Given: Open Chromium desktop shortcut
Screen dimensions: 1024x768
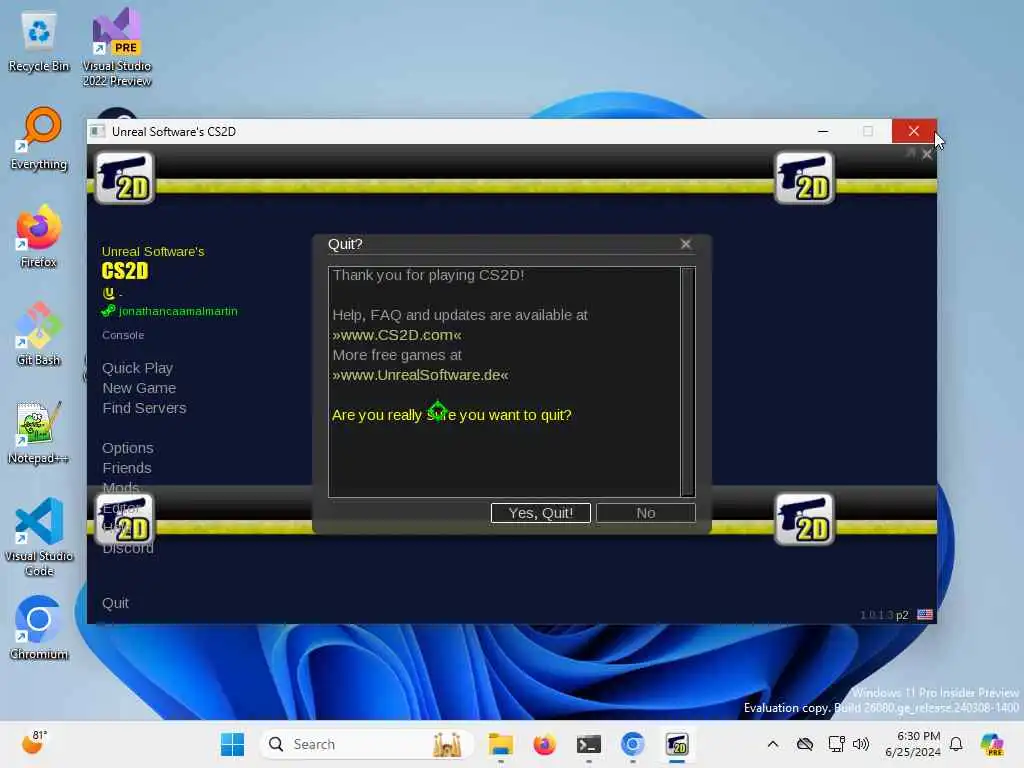Looking at the screenshot, I should click(39, 629).
